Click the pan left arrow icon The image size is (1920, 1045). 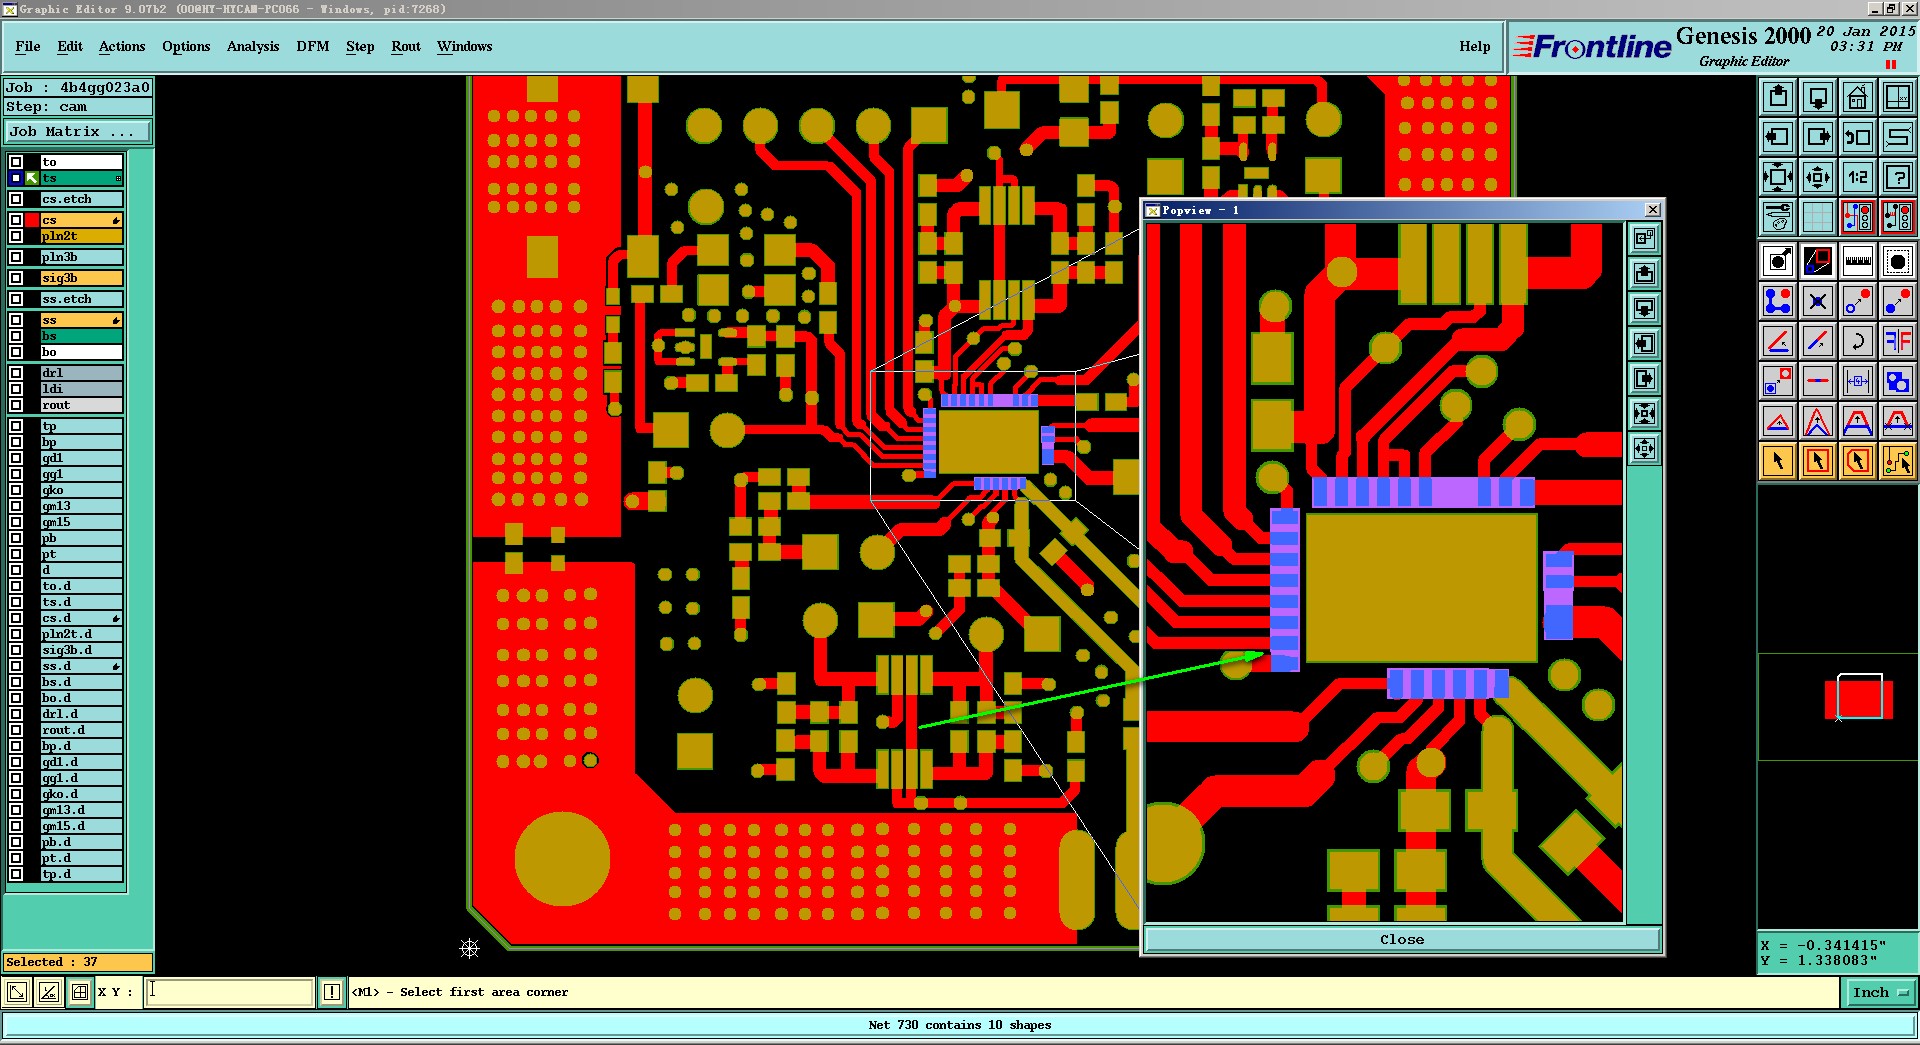1778,137
